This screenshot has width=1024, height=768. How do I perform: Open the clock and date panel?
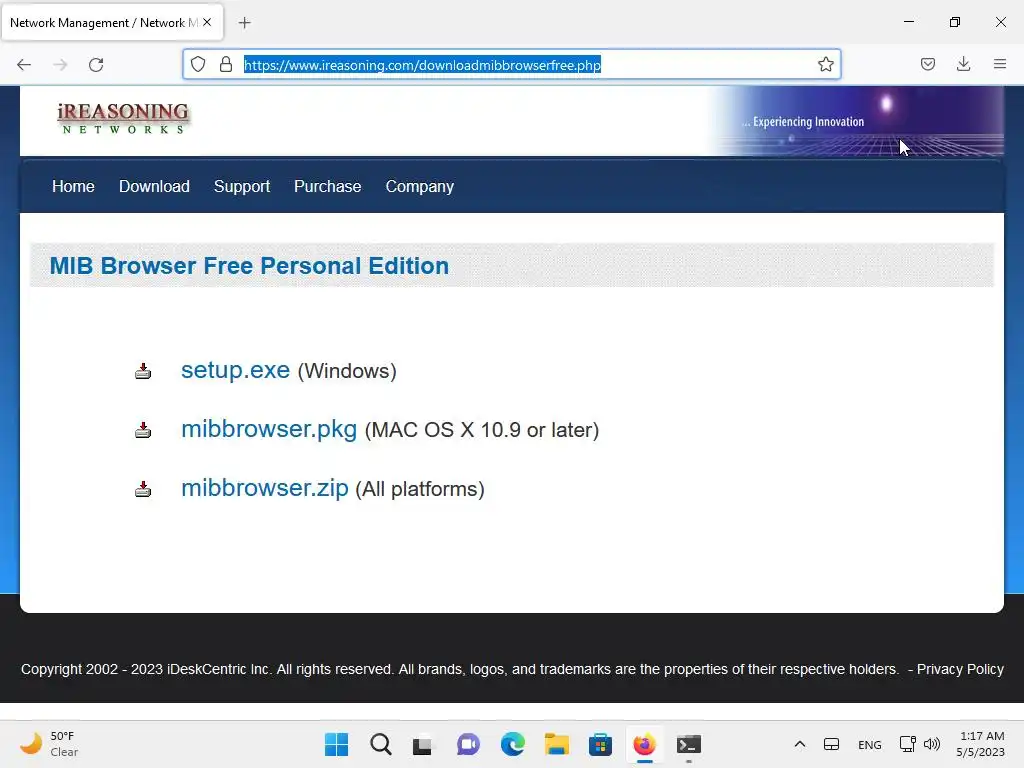[980, 744]
